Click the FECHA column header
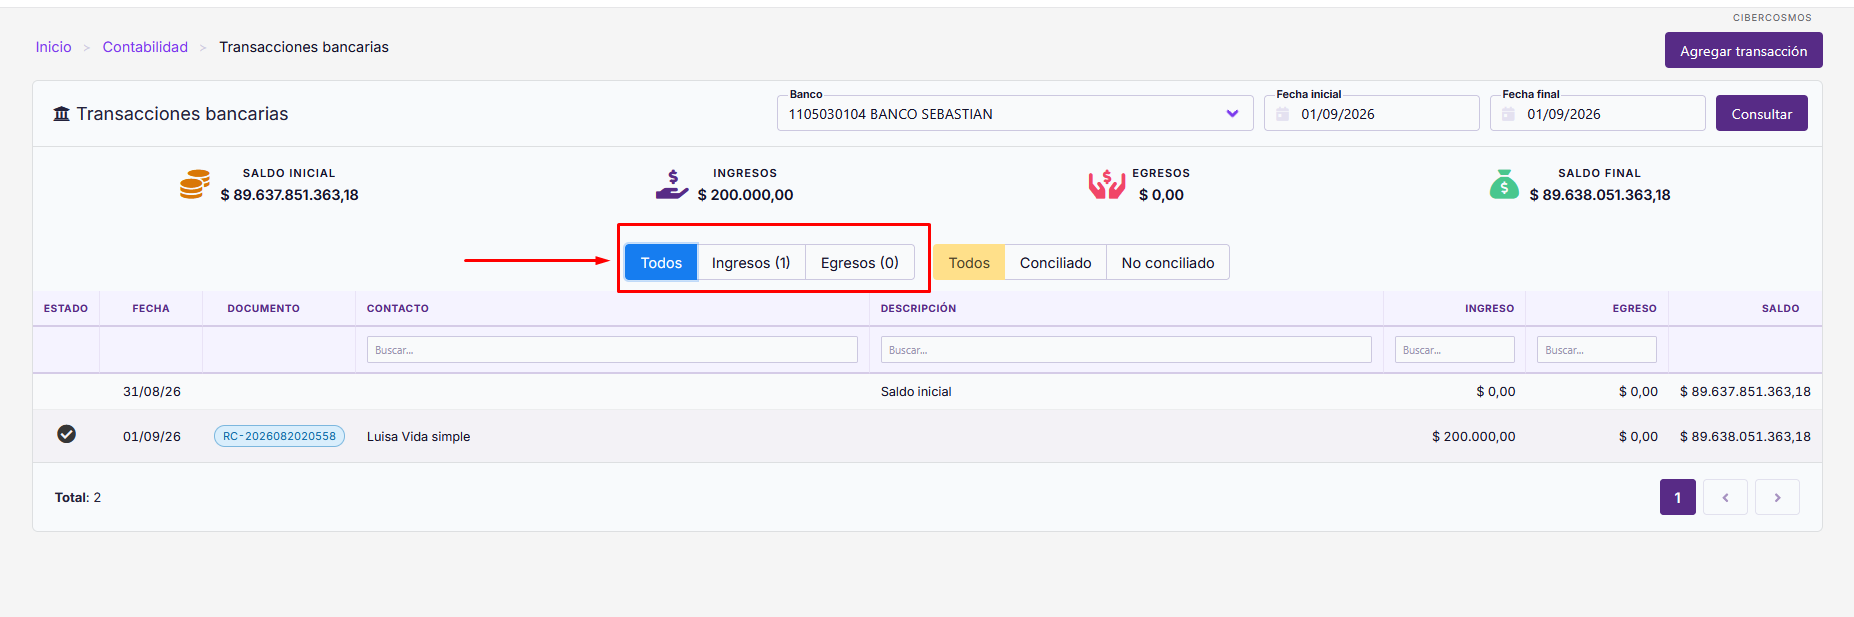The image size is (1854, 617). pos(151,308)
